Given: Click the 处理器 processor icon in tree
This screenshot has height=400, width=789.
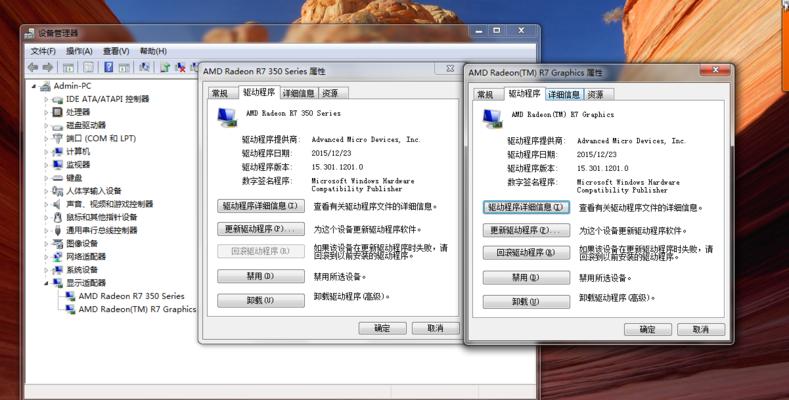Looking at the screenshot, I should [x=57, y=112].
